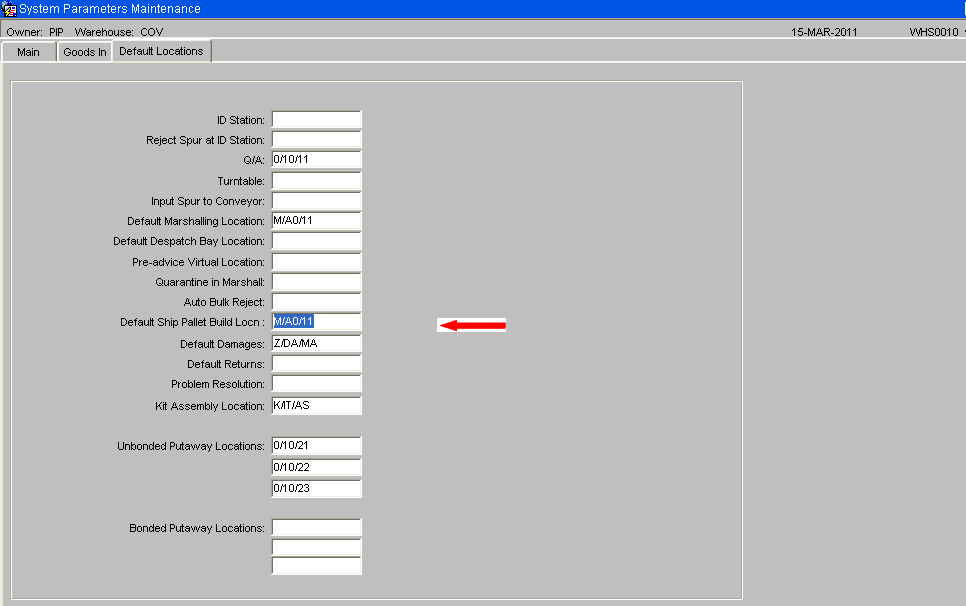Click the Default Despatch Bay Location field
The image size is (966, 606).
[x=317, y=241]
